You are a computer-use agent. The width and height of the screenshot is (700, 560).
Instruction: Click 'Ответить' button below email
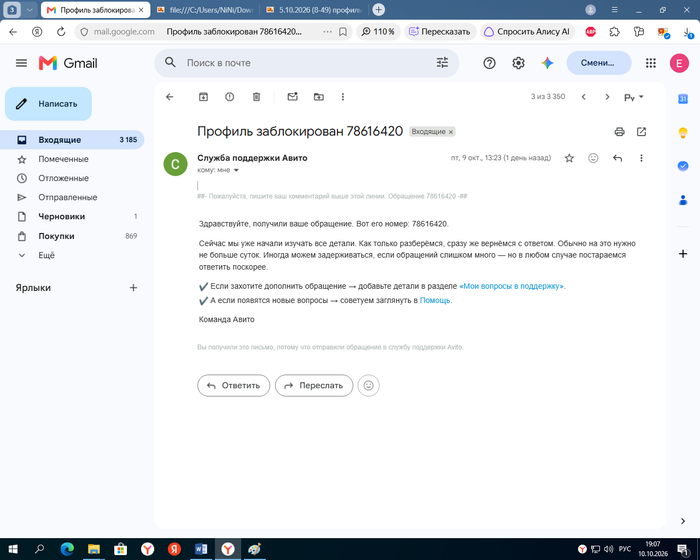[233, 385]
